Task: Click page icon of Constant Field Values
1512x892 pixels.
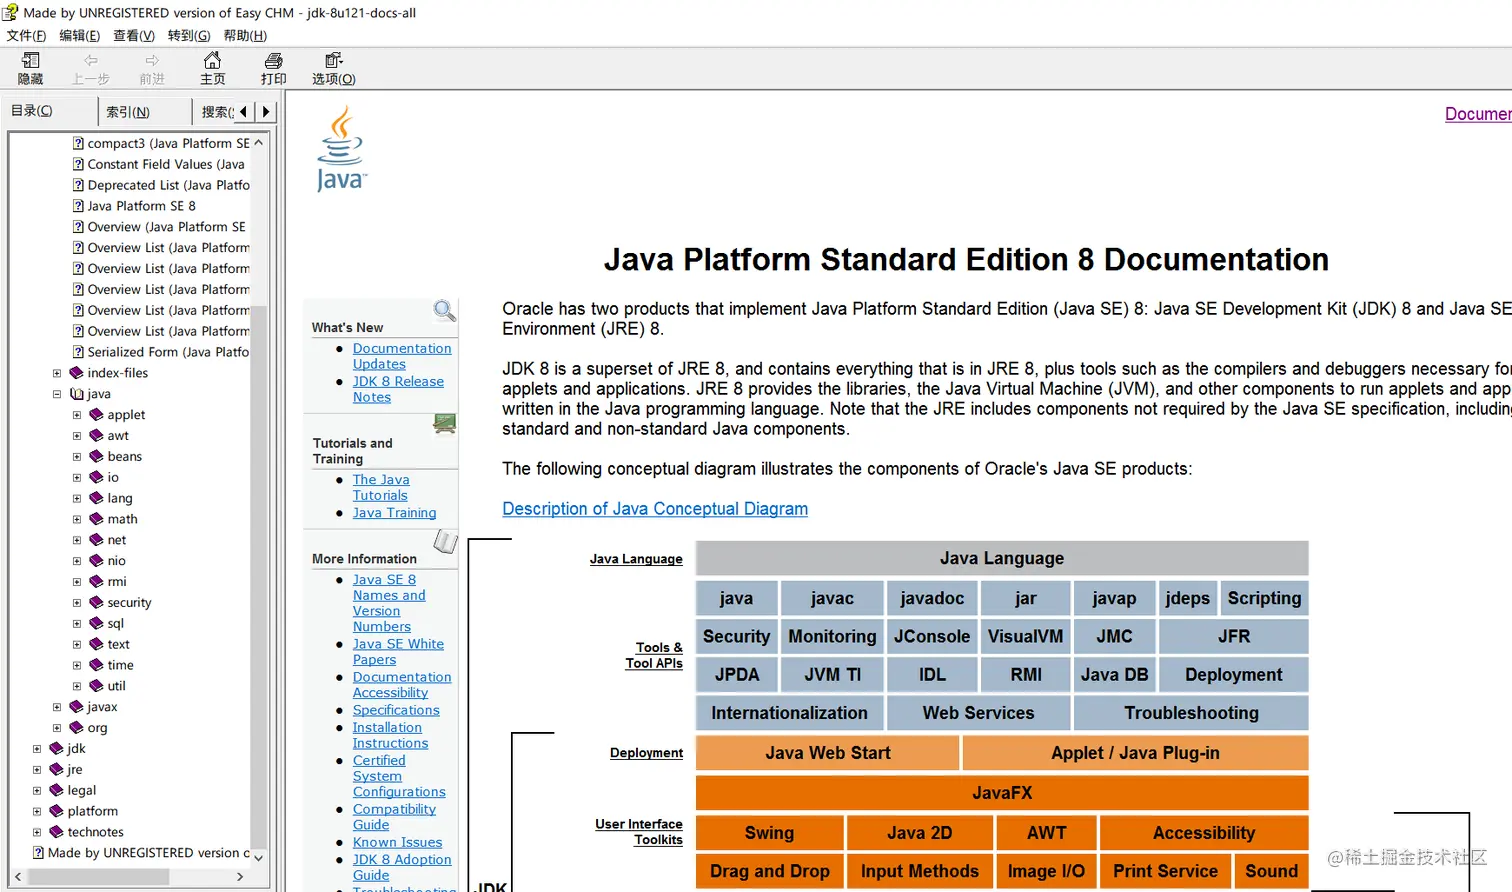Action: (x=78, y=164)
